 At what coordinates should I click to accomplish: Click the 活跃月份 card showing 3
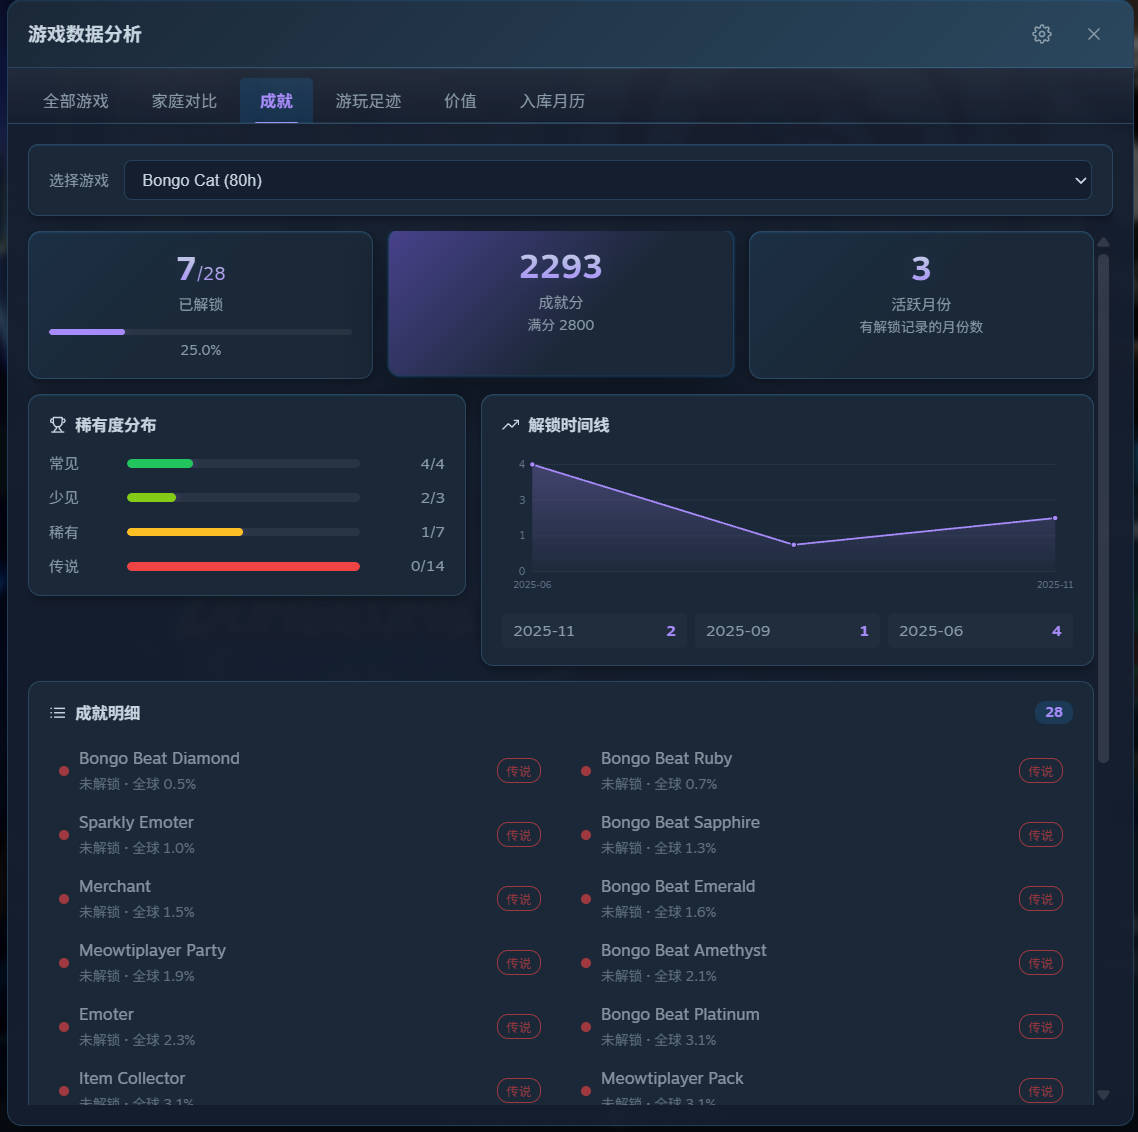click(x=921, y=305)
